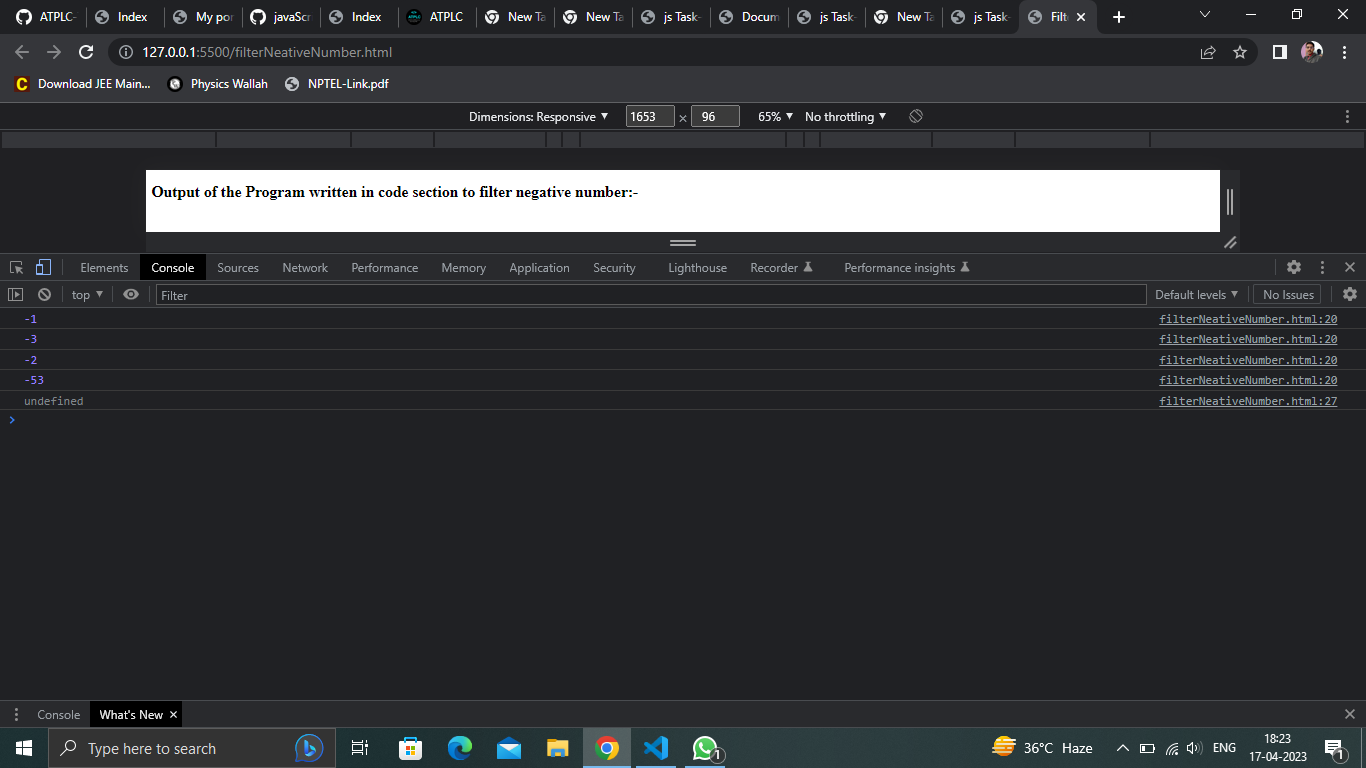The image size is (1366, 768).
Task: Click the console sidebar icon
Action: pyautogui.click(x=15, y=294)
